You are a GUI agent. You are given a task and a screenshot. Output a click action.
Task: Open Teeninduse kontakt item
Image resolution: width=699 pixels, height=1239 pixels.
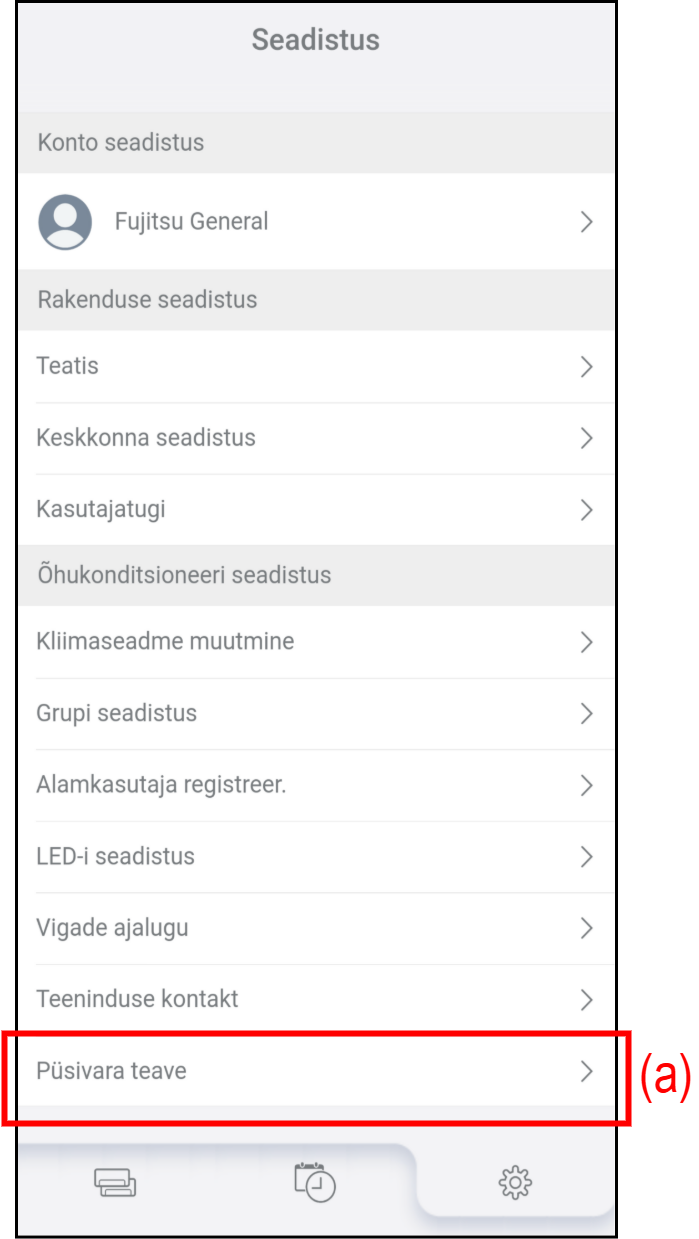[137, 999]
